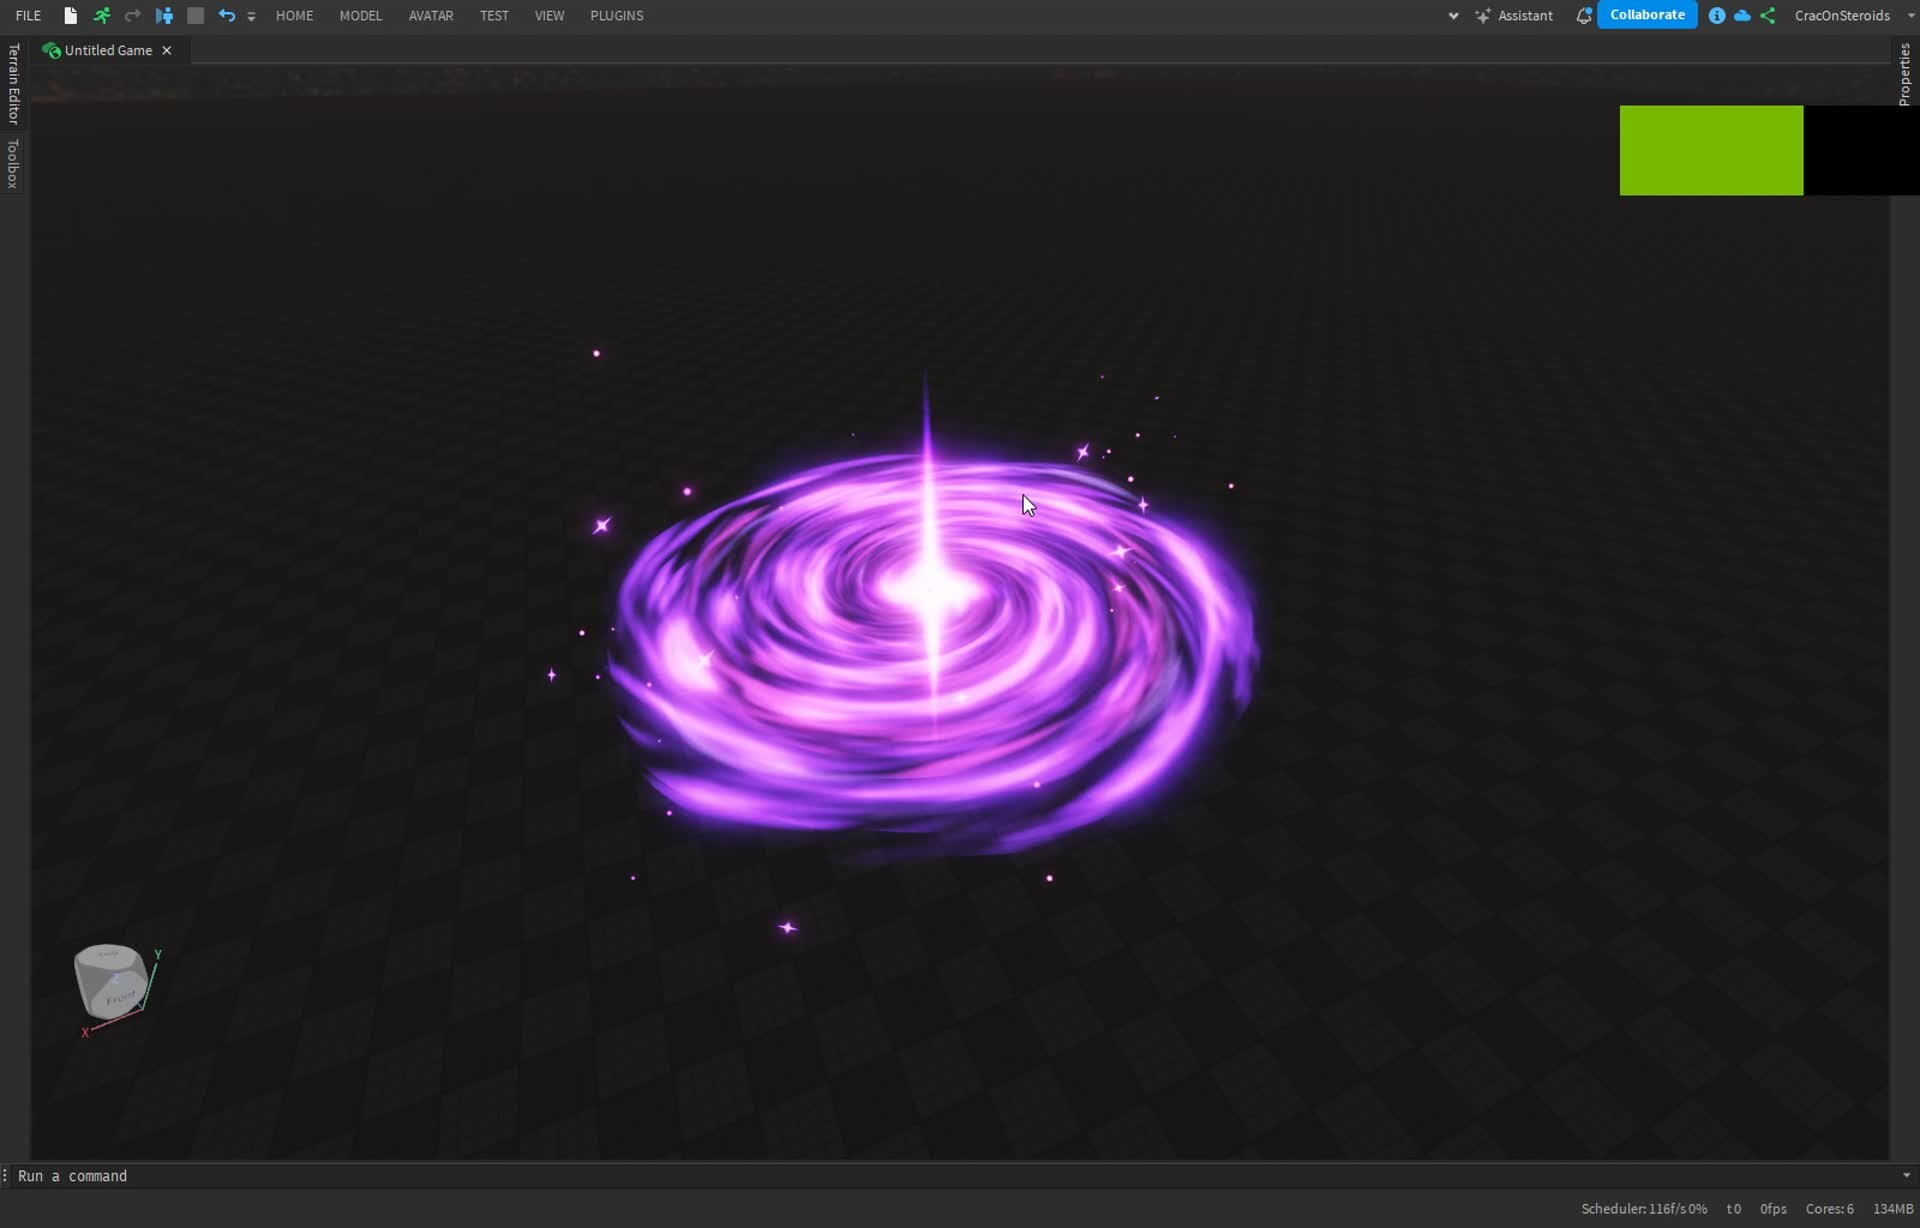Click the view selector orientation cube

(x=111, y=981)
